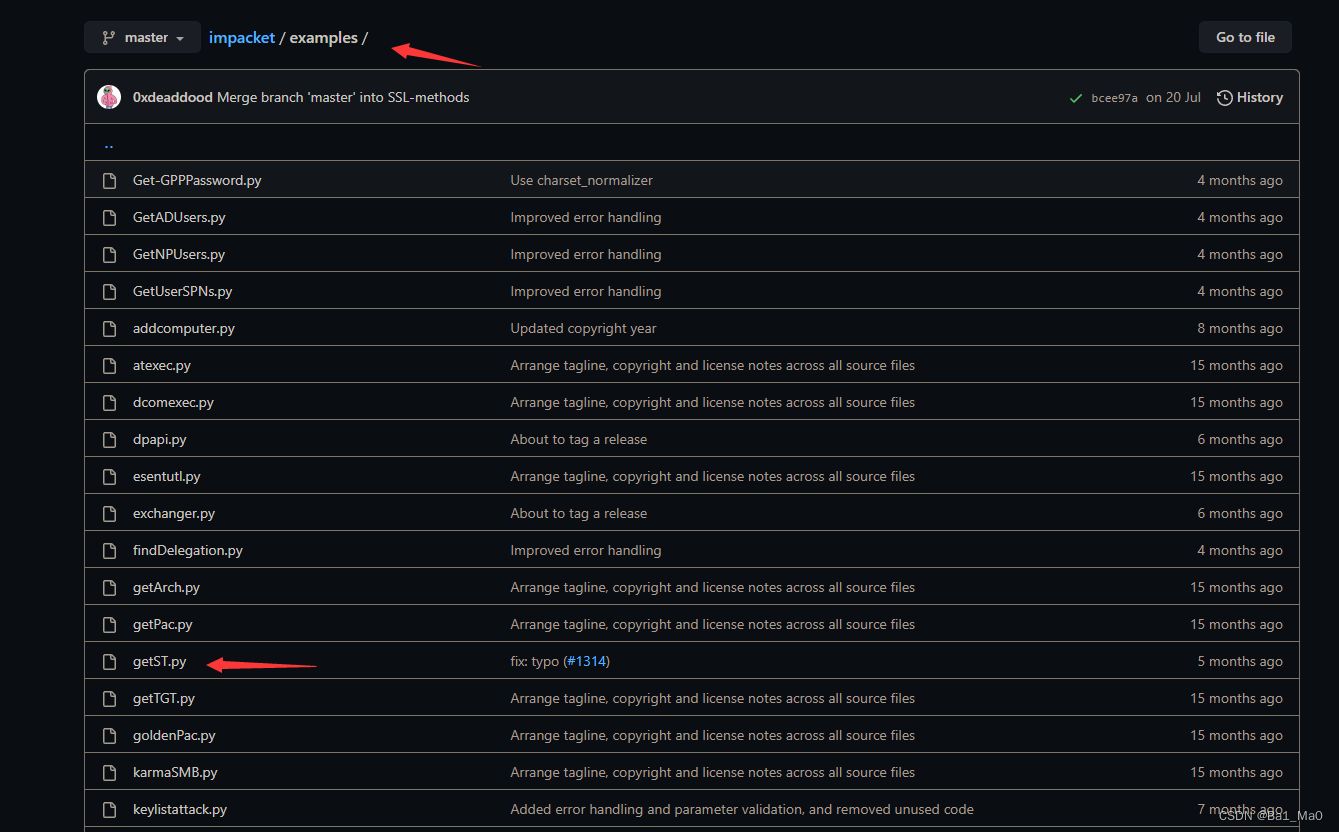
Task: Click the file icon beside addcomputer.py
Action: [x=110, y=328]
